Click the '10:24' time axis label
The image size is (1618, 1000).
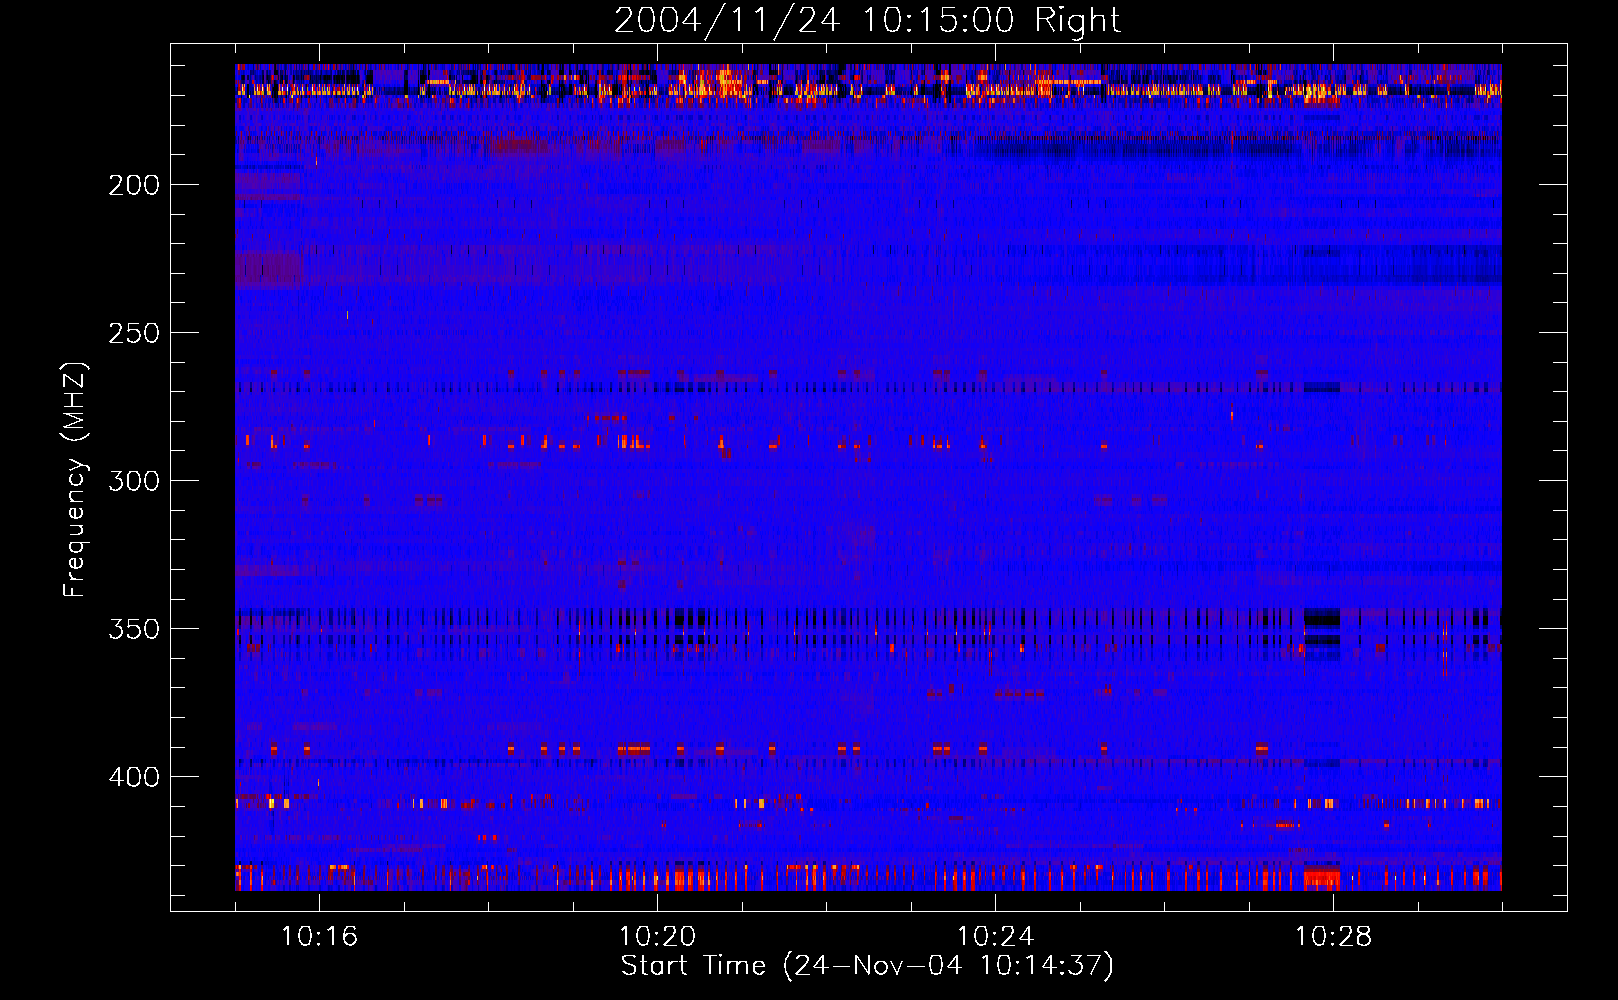click(995, 937)
